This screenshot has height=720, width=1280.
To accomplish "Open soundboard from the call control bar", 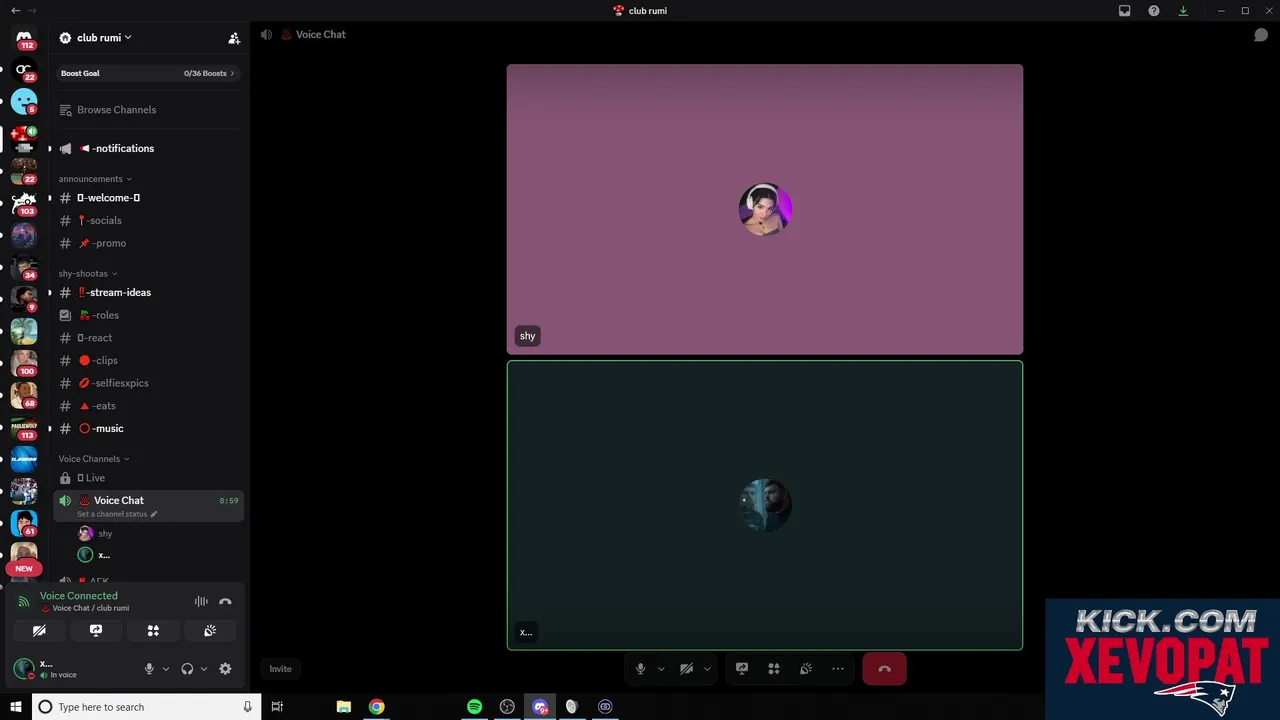I will pos(806,669).
